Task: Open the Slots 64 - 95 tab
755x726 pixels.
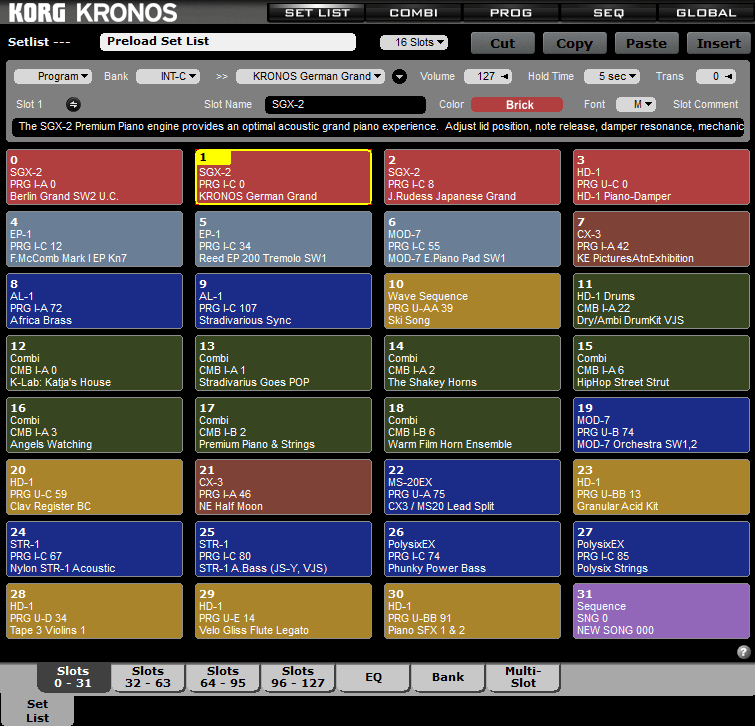Action: [223, 677]
